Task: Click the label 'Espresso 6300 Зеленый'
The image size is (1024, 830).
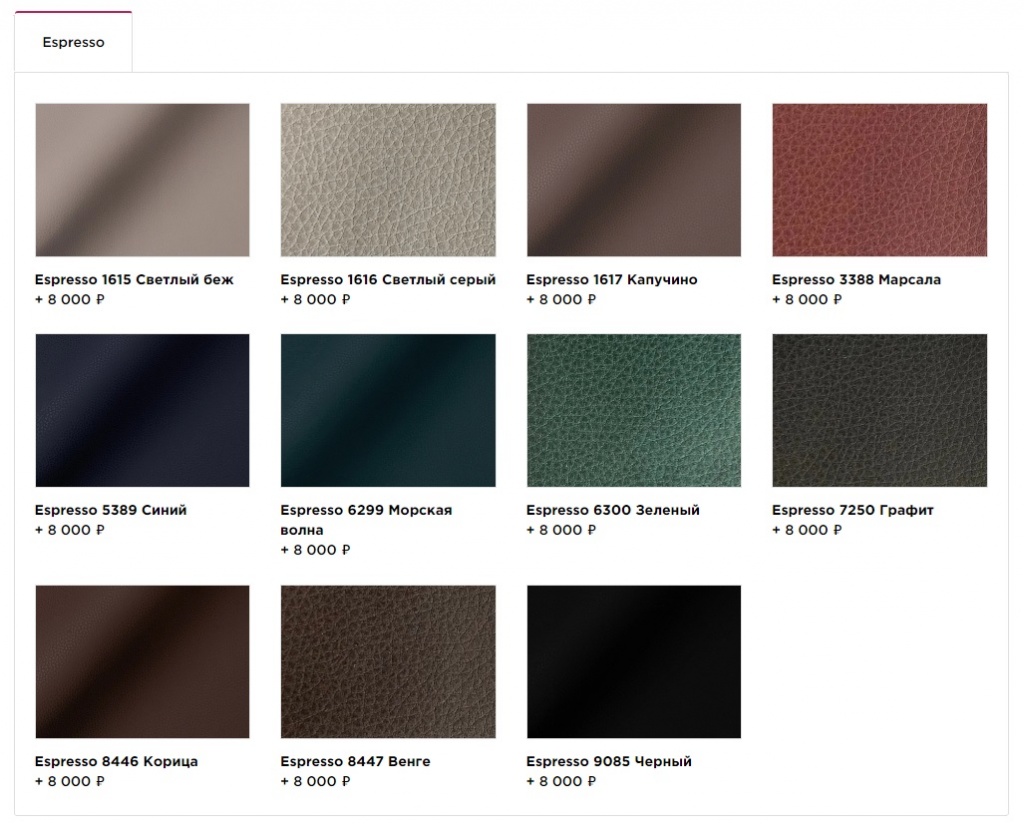Action: click(x=613, y=510)
